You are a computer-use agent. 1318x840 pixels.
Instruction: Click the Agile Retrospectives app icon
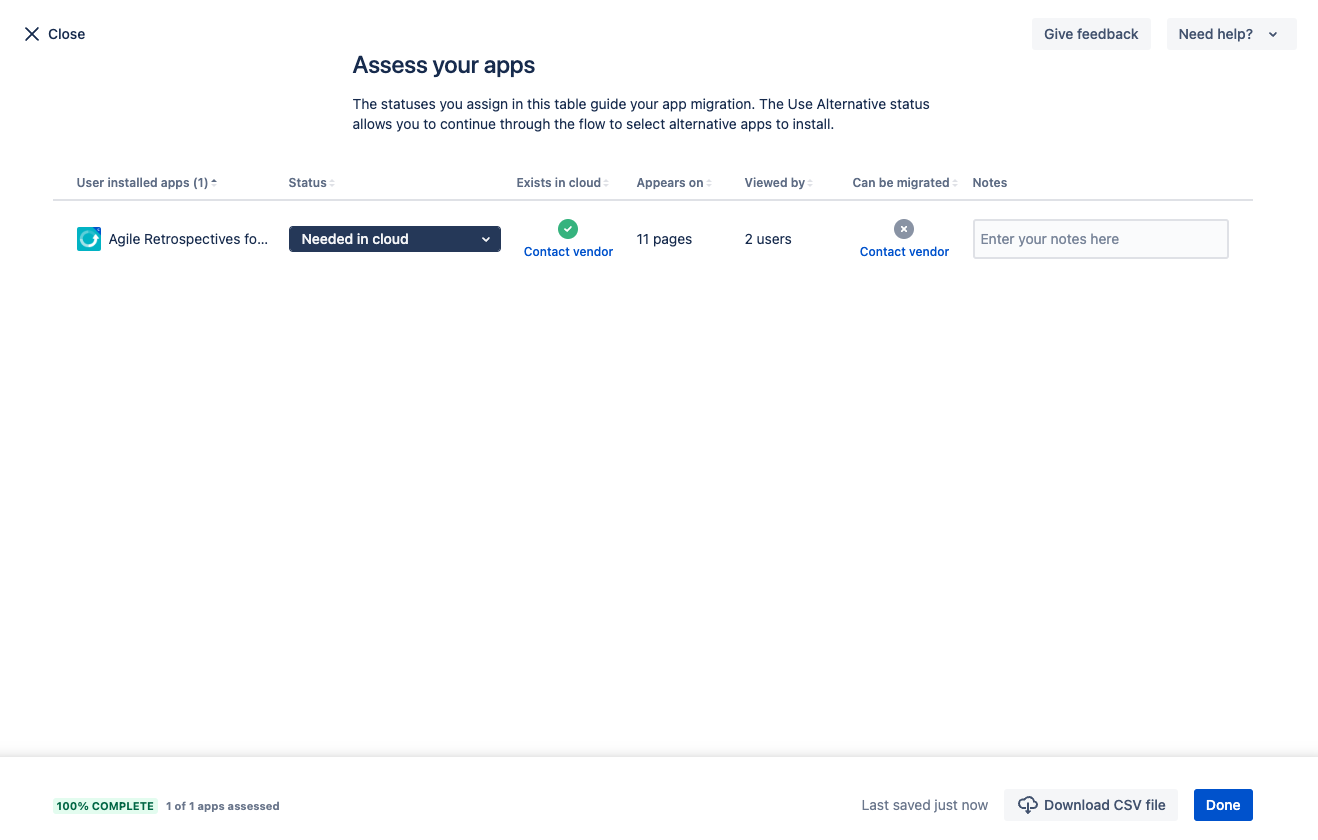coord(89,239)
